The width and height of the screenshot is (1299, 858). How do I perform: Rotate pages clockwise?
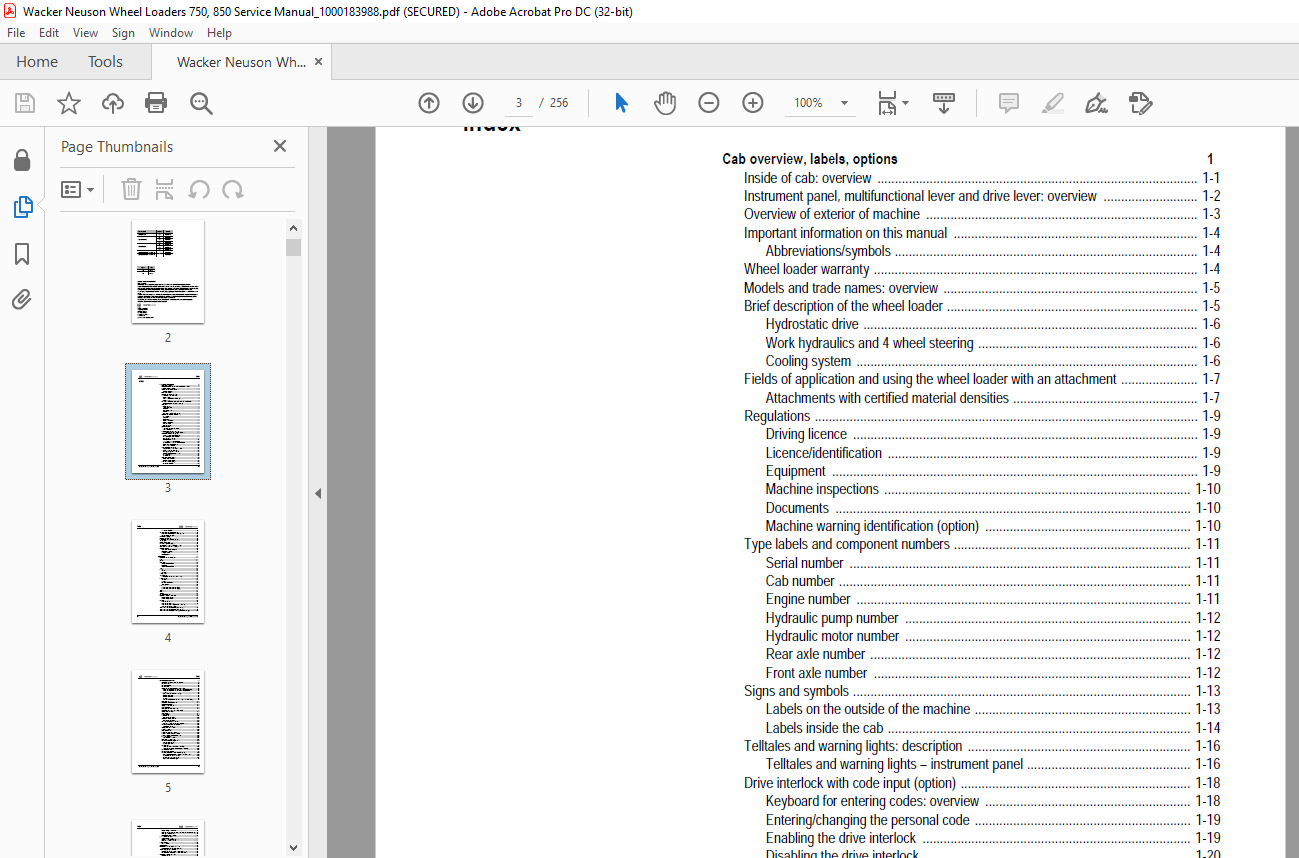(233, 189)
